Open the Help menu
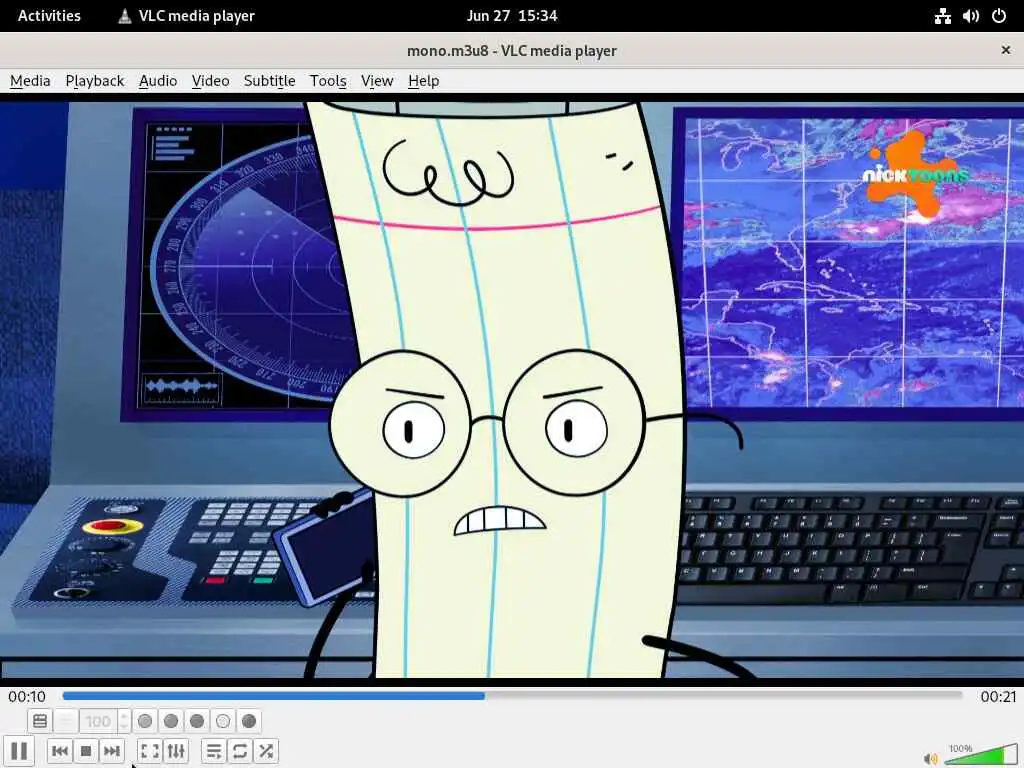 (423, 81)
